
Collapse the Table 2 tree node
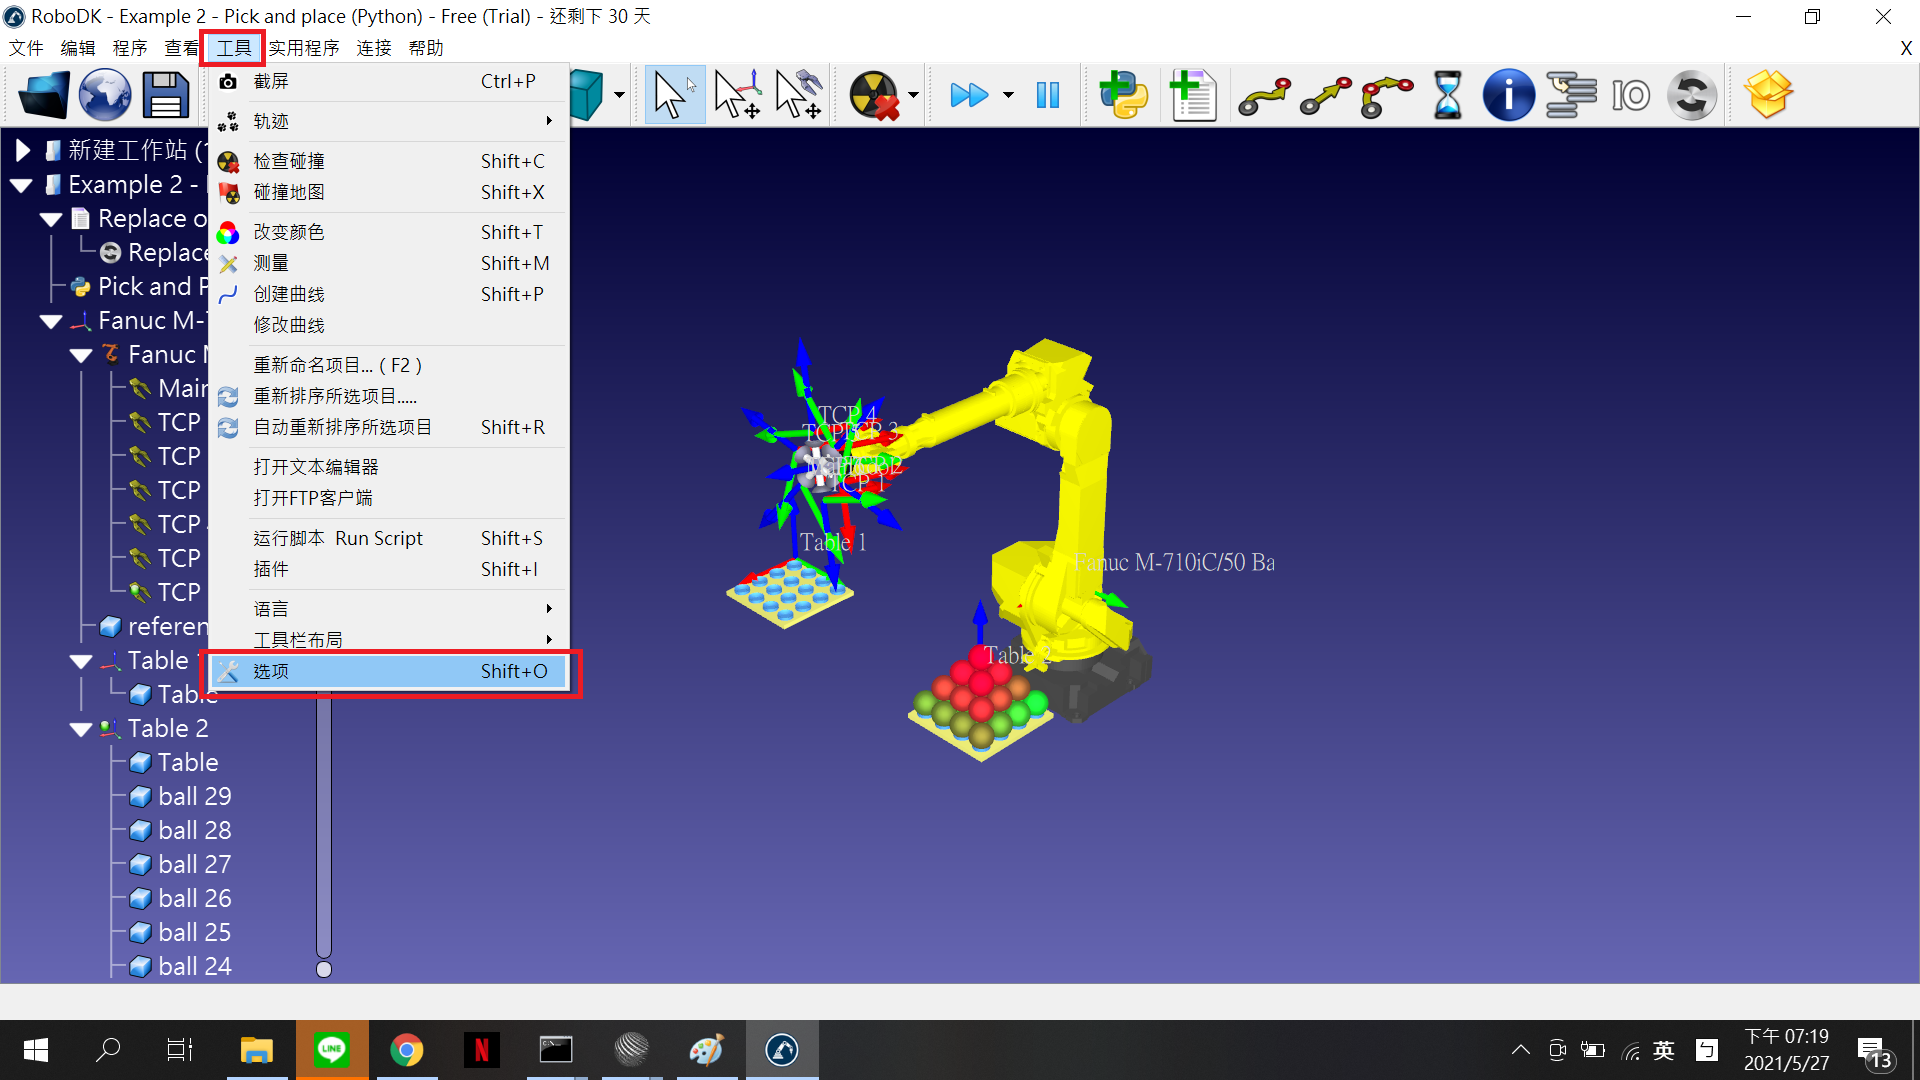(x=81, y=729)
